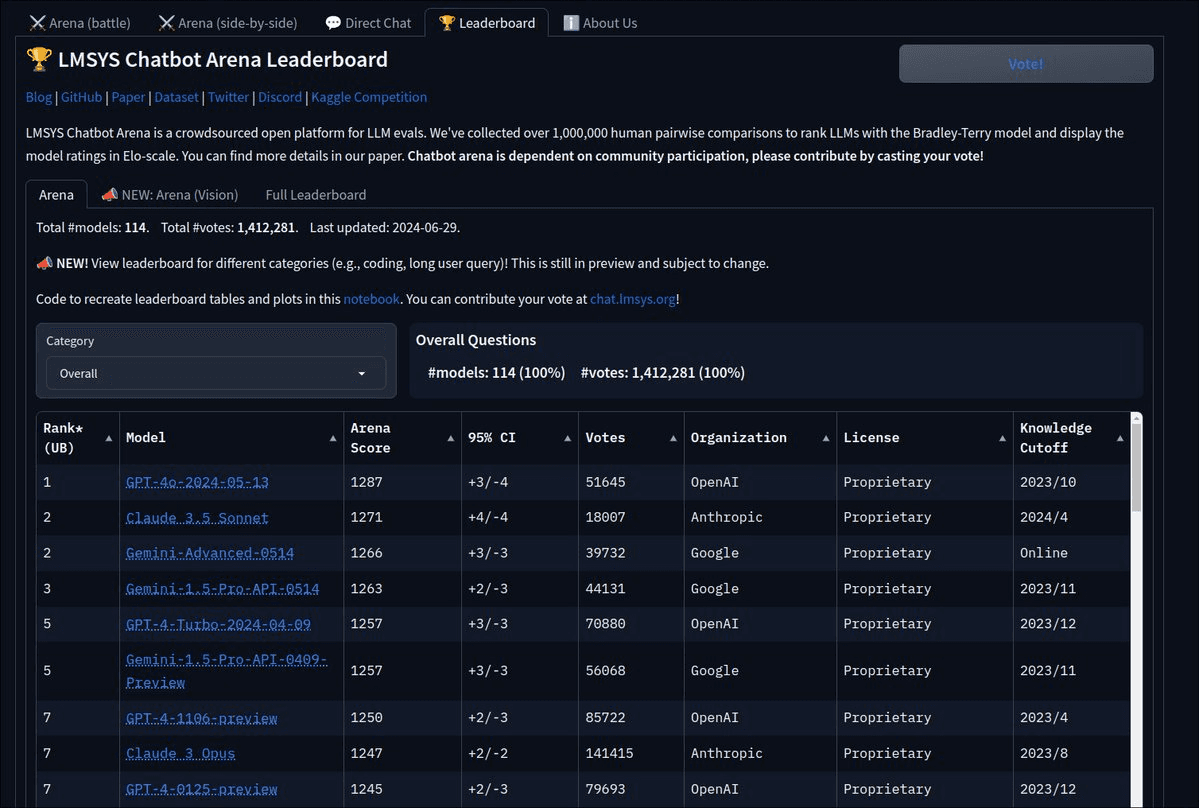
Task: Click Arena Score 1287 cell
Action: coord(402,482)
